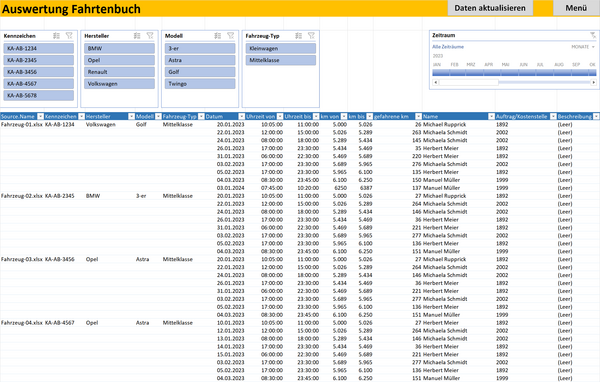Select the AUG month bar in timeline
The image size is (600, 382).
tap(562, 73)
